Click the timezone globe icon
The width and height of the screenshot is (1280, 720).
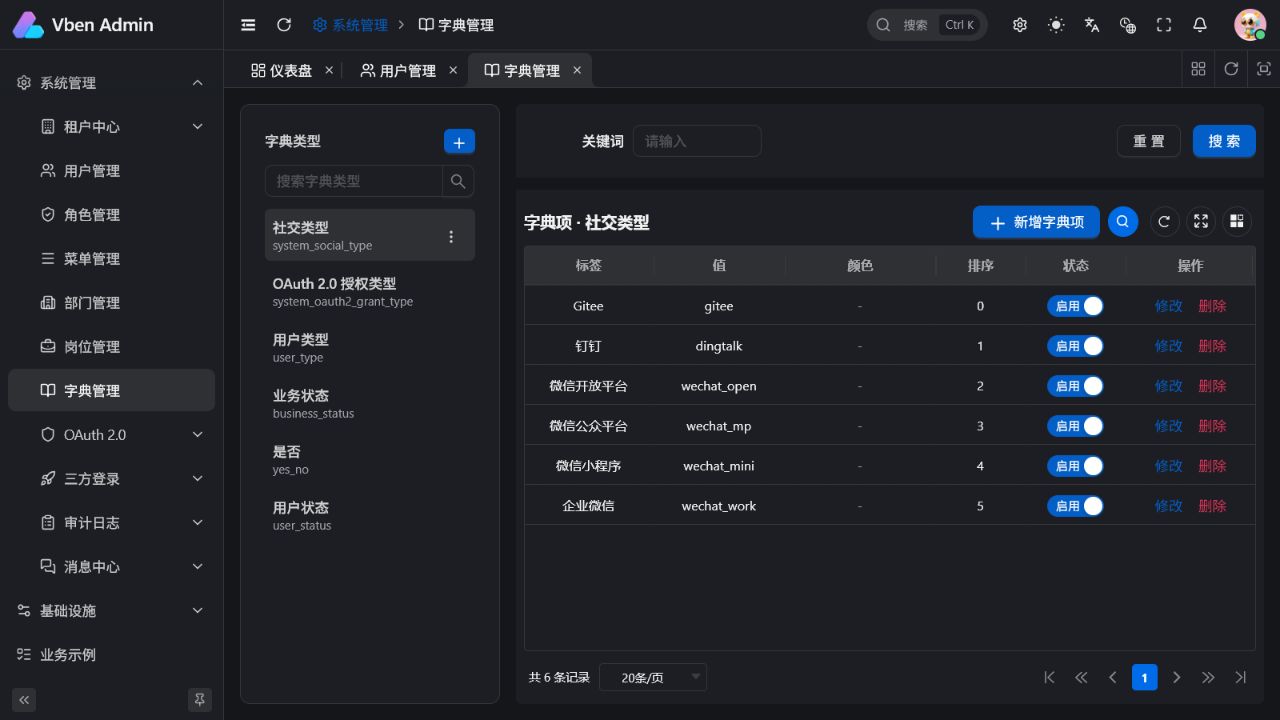[x=1128, y=25]
